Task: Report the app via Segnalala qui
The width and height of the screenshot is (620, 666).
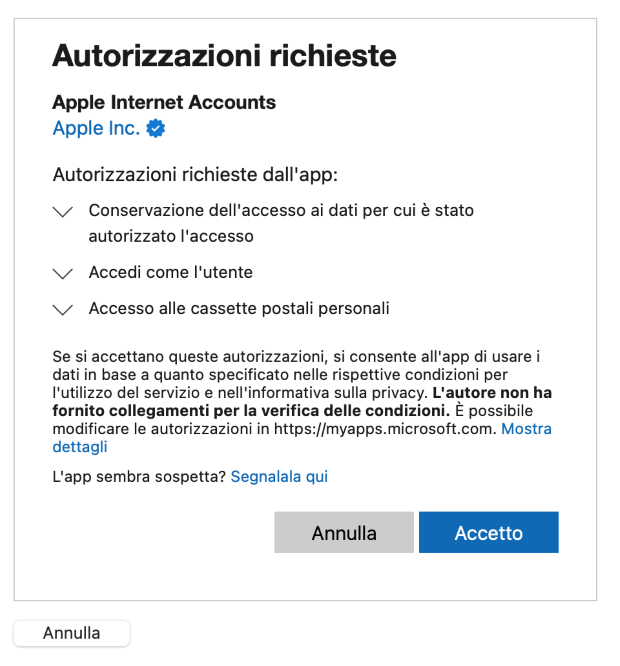Action: tap(279, 477)
